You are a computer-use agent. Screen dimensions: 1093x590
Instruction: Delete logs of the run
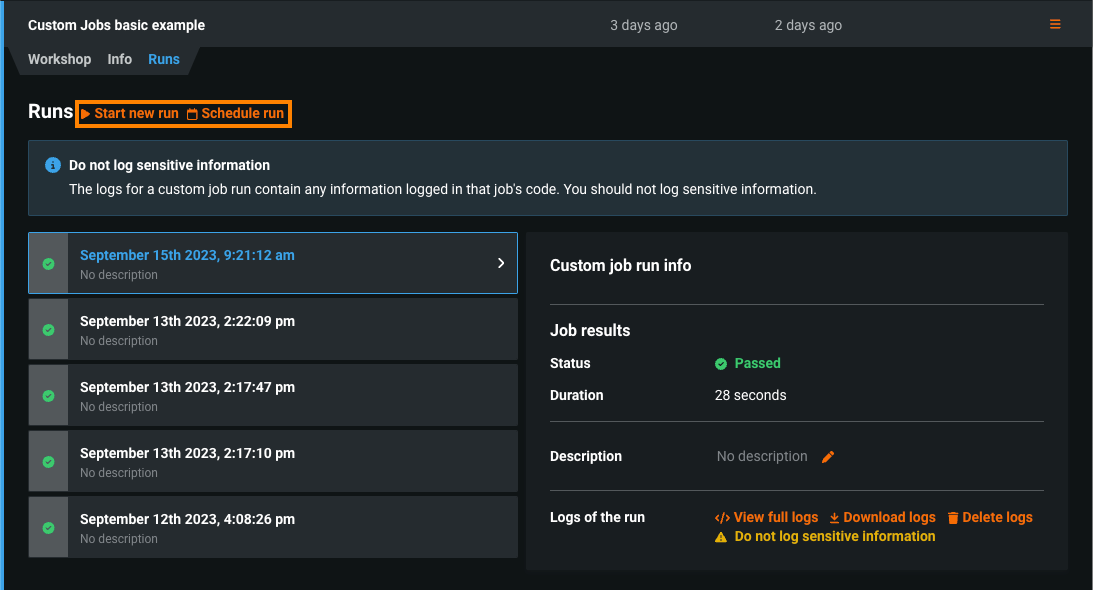point(990,518)
